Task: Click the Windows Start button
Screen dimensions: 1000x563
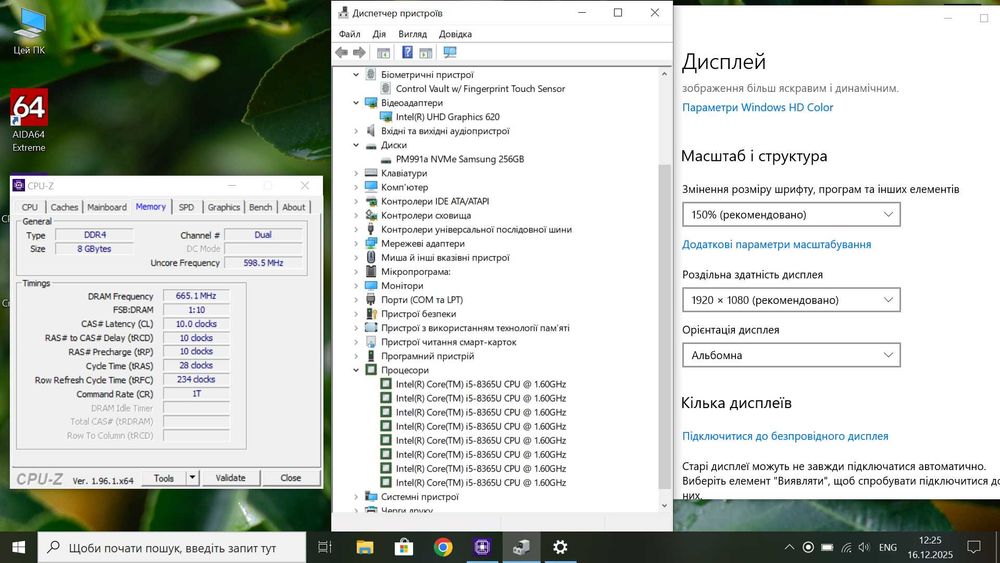Action: [x=18, y=547]
